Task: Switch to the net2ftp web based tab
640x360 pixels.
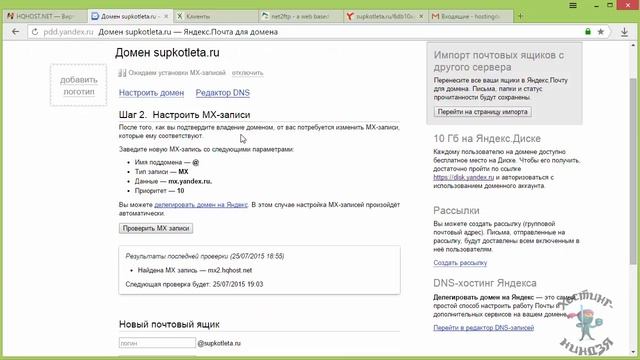Action: [x=301, y=16]
